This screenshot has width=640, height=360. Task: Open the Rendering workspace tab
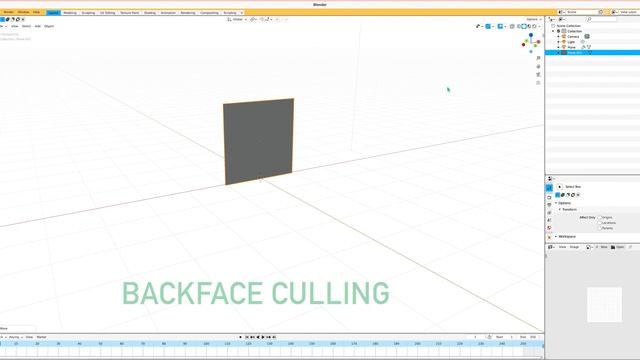pos(188,13)
